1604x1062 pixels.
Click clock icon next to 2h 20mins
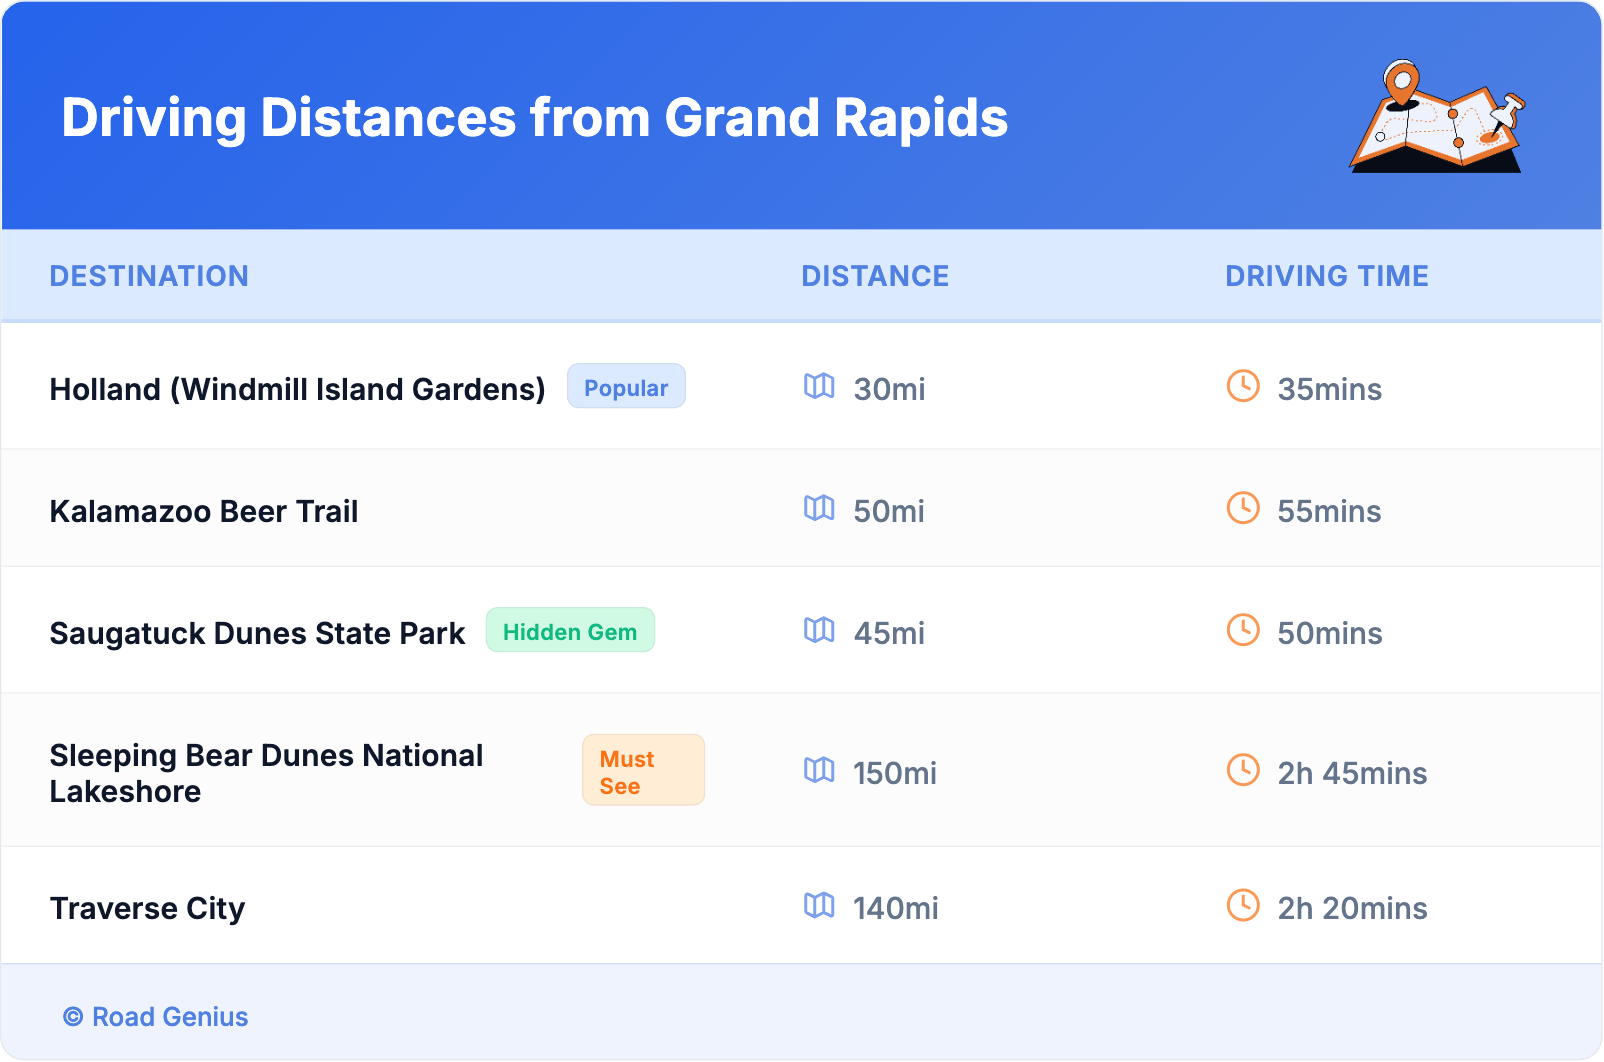pos(1243,905)
